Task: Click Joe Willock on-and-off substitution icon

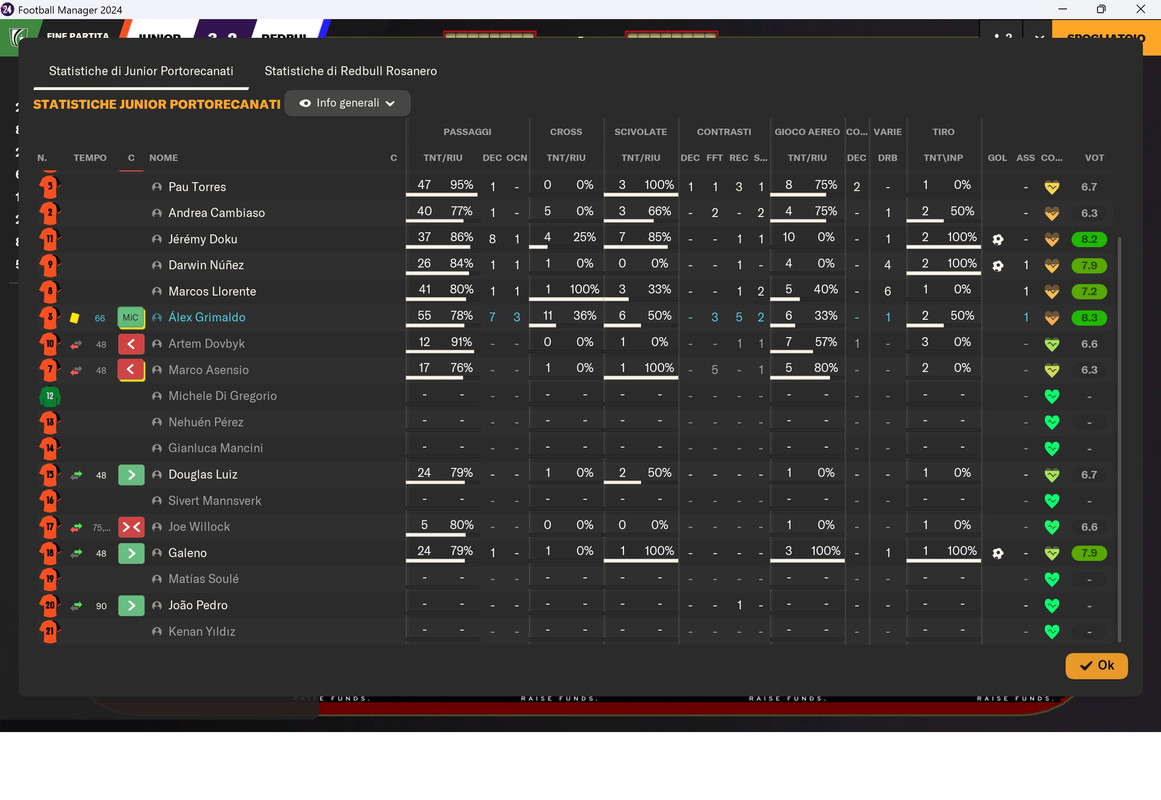Action: coord(131,527)
